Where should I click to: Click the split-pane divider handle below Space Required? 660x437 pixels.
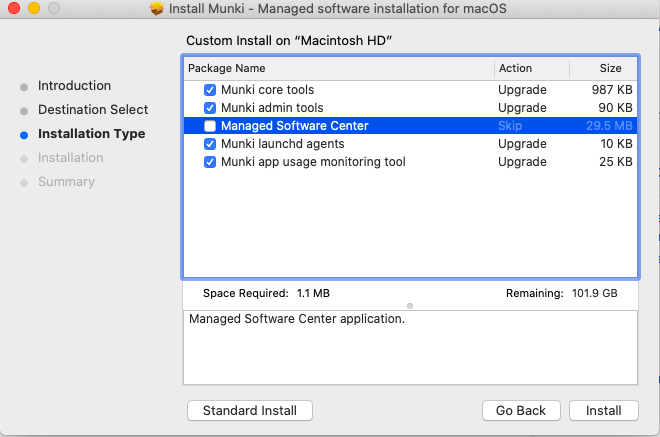click(410, 306)
